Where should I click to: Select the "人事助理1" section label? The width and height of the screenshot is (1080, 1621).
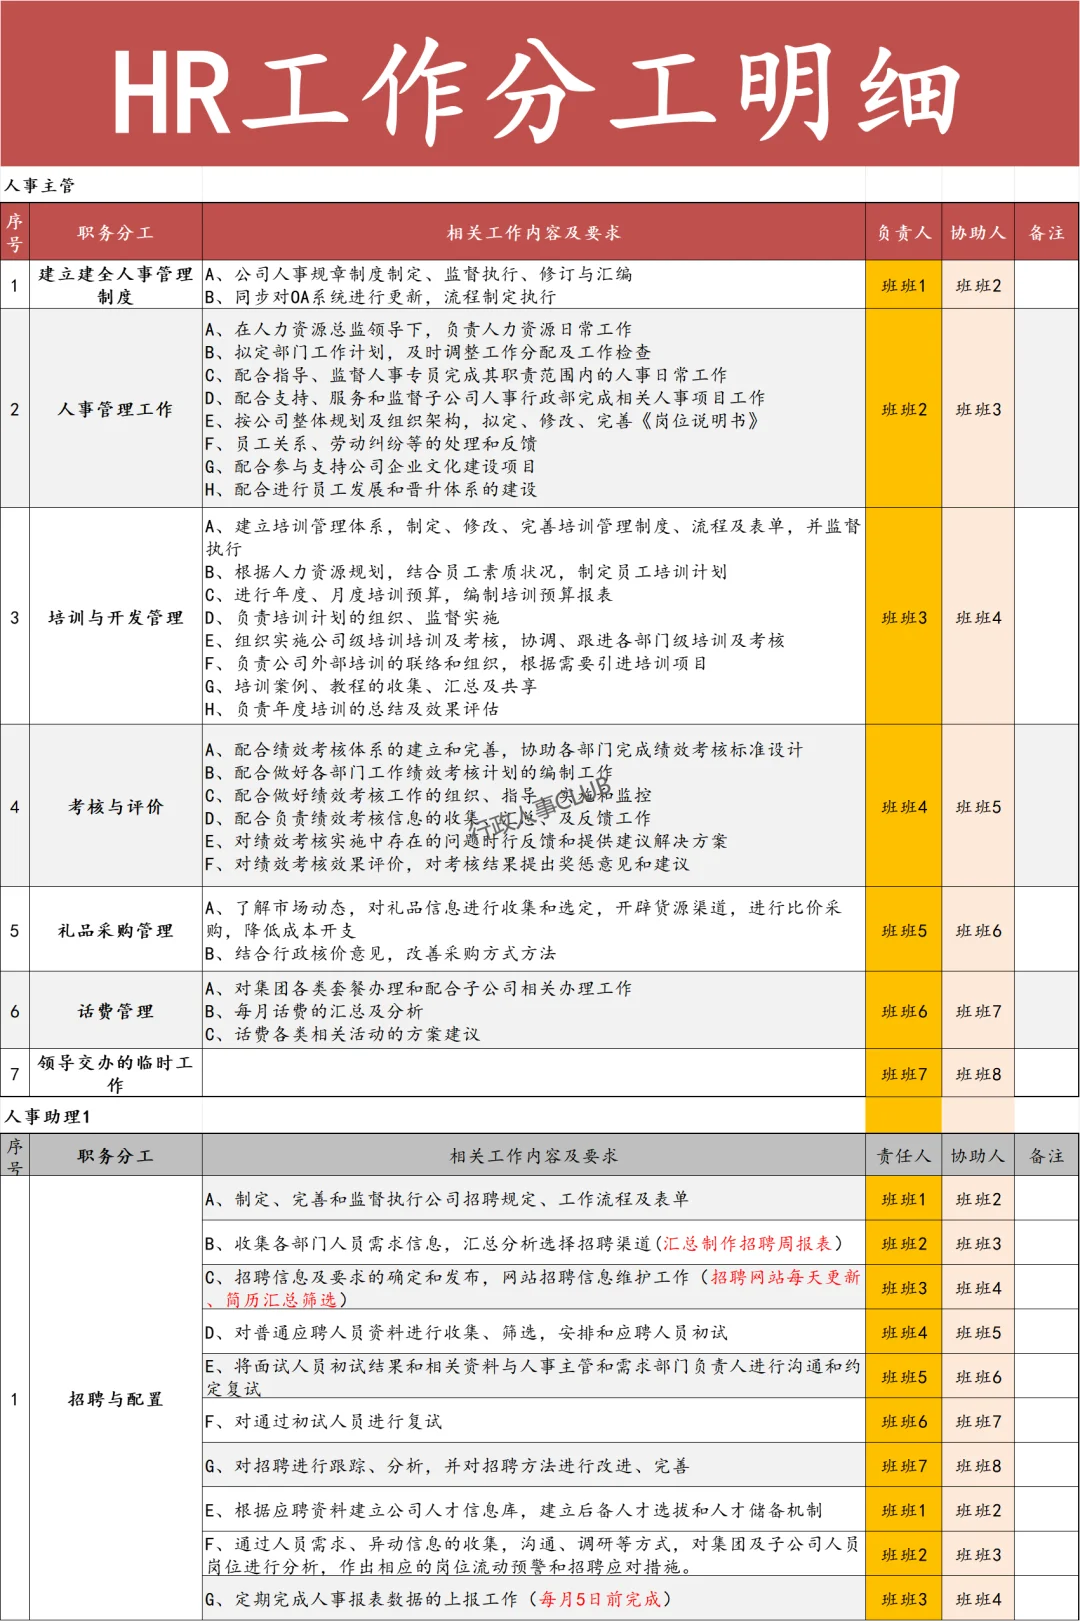(48, 1116)
